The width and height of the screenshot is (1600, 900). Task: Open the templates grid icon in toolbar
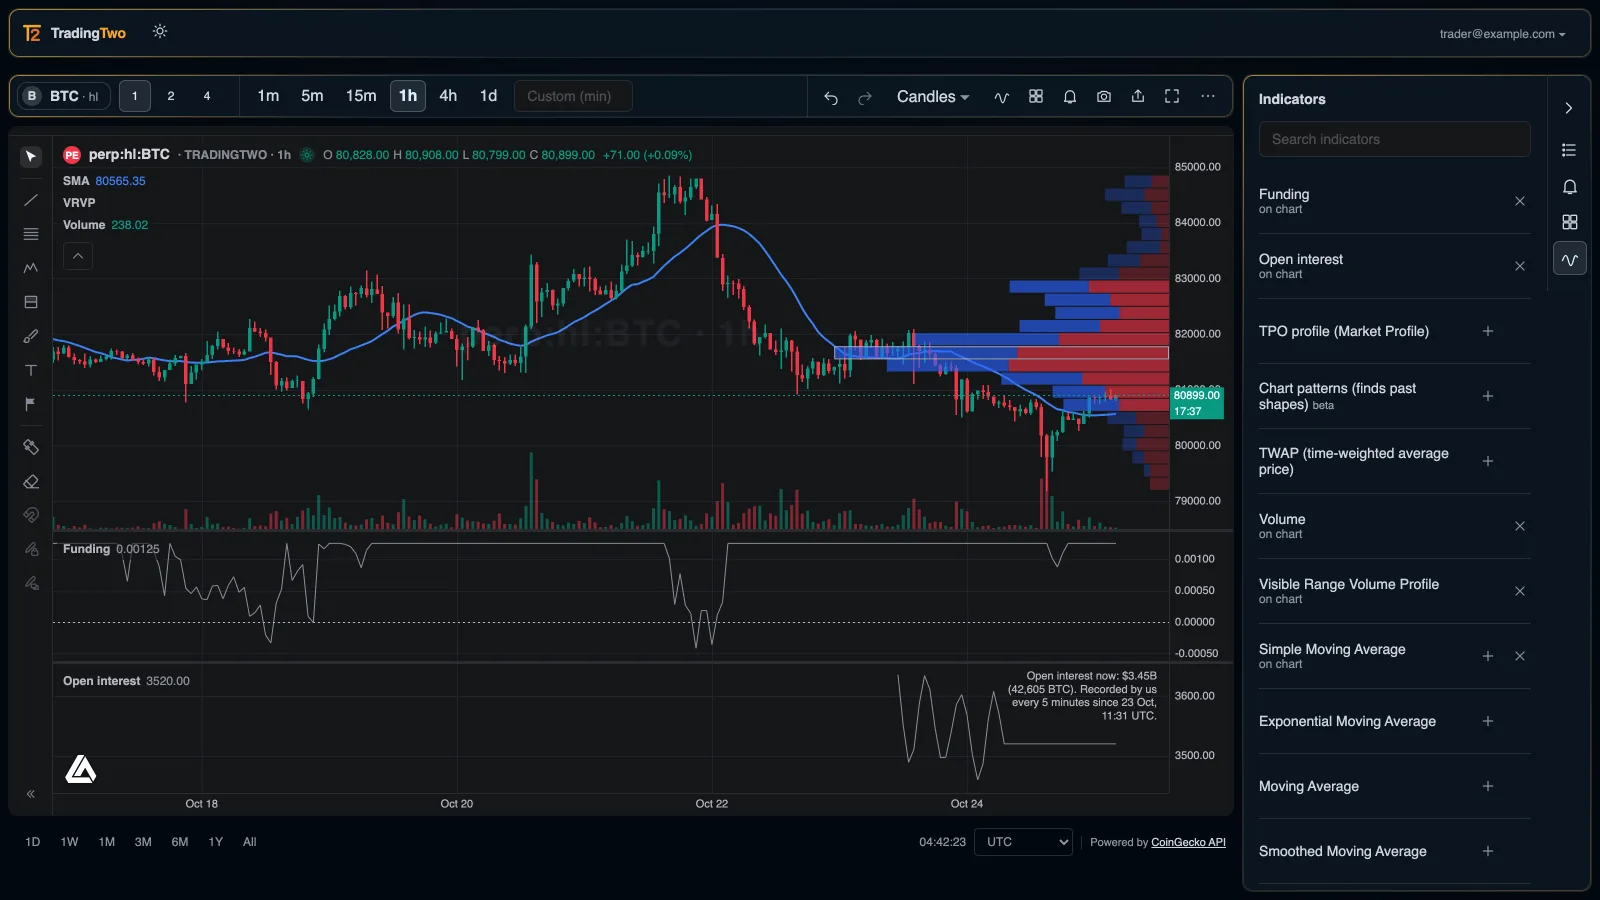[x=1036, y=97]
